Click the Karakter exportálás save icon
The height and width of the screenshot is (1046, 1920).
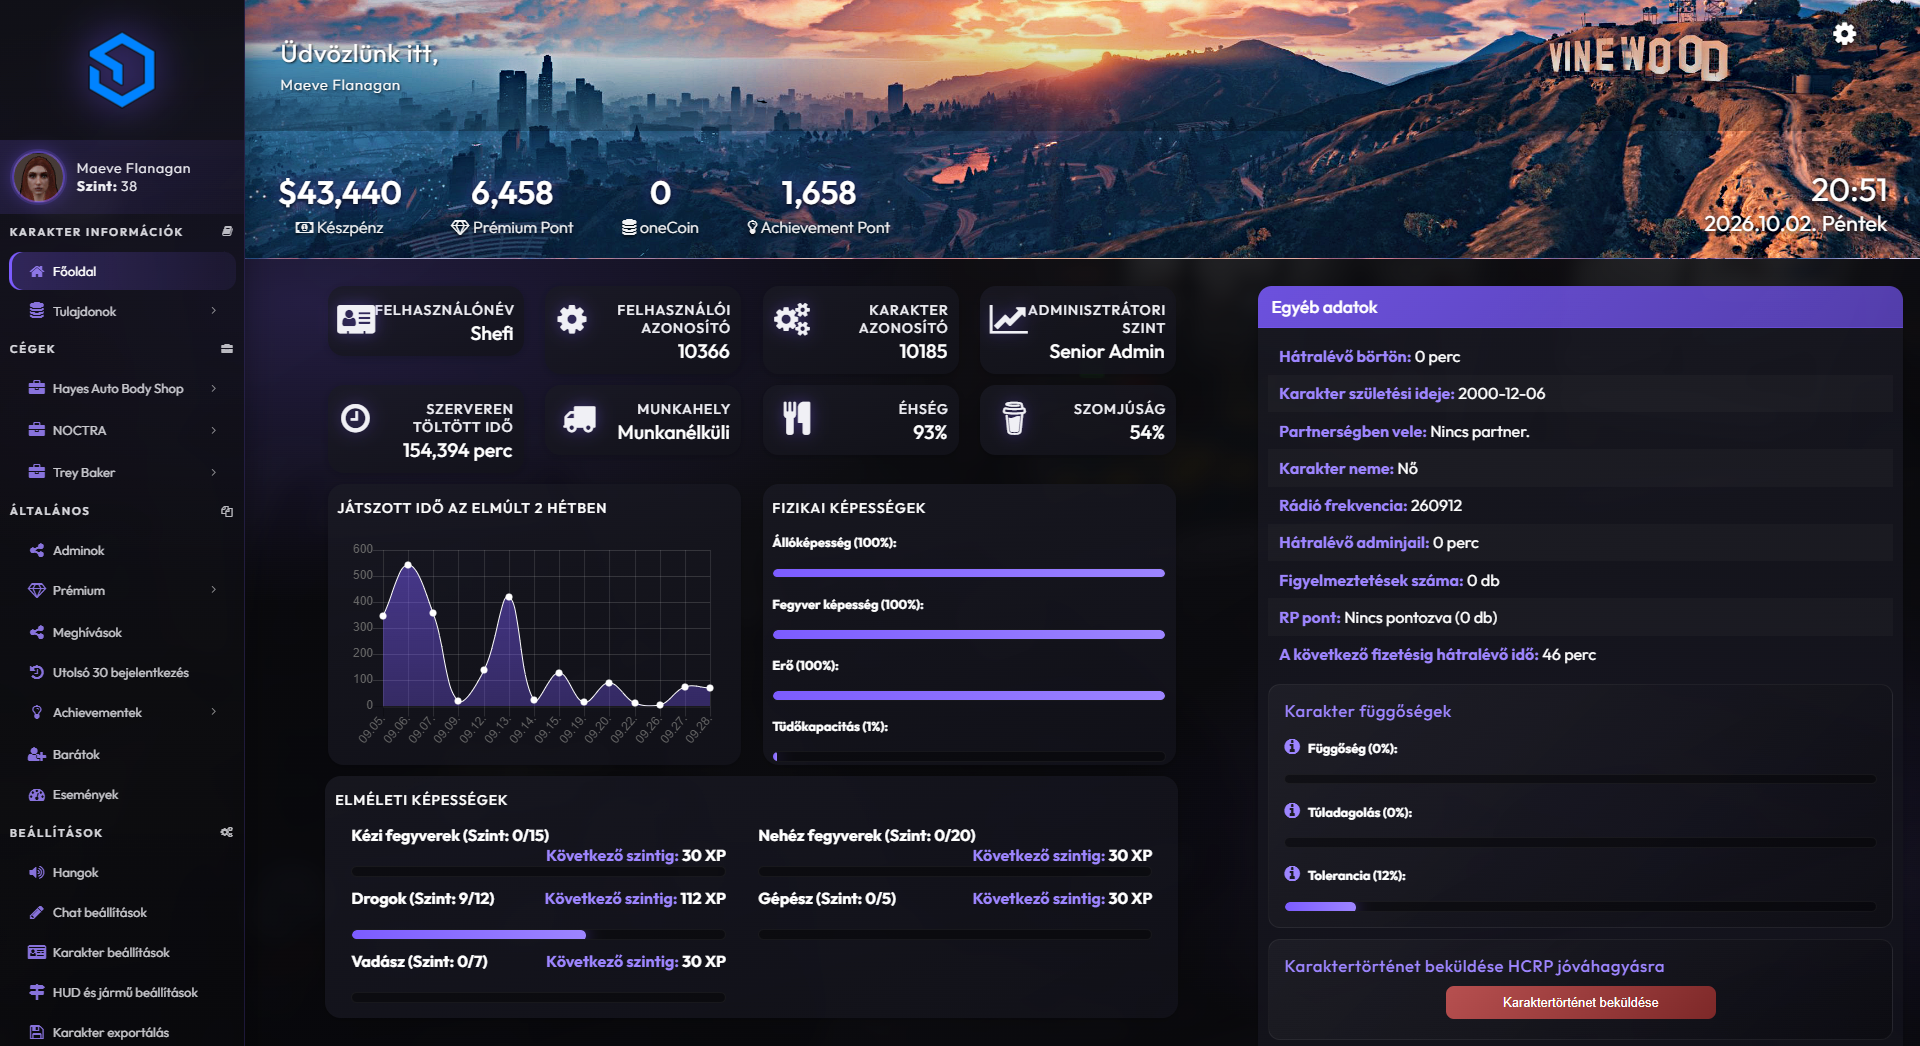click(x=37, y=1032)
